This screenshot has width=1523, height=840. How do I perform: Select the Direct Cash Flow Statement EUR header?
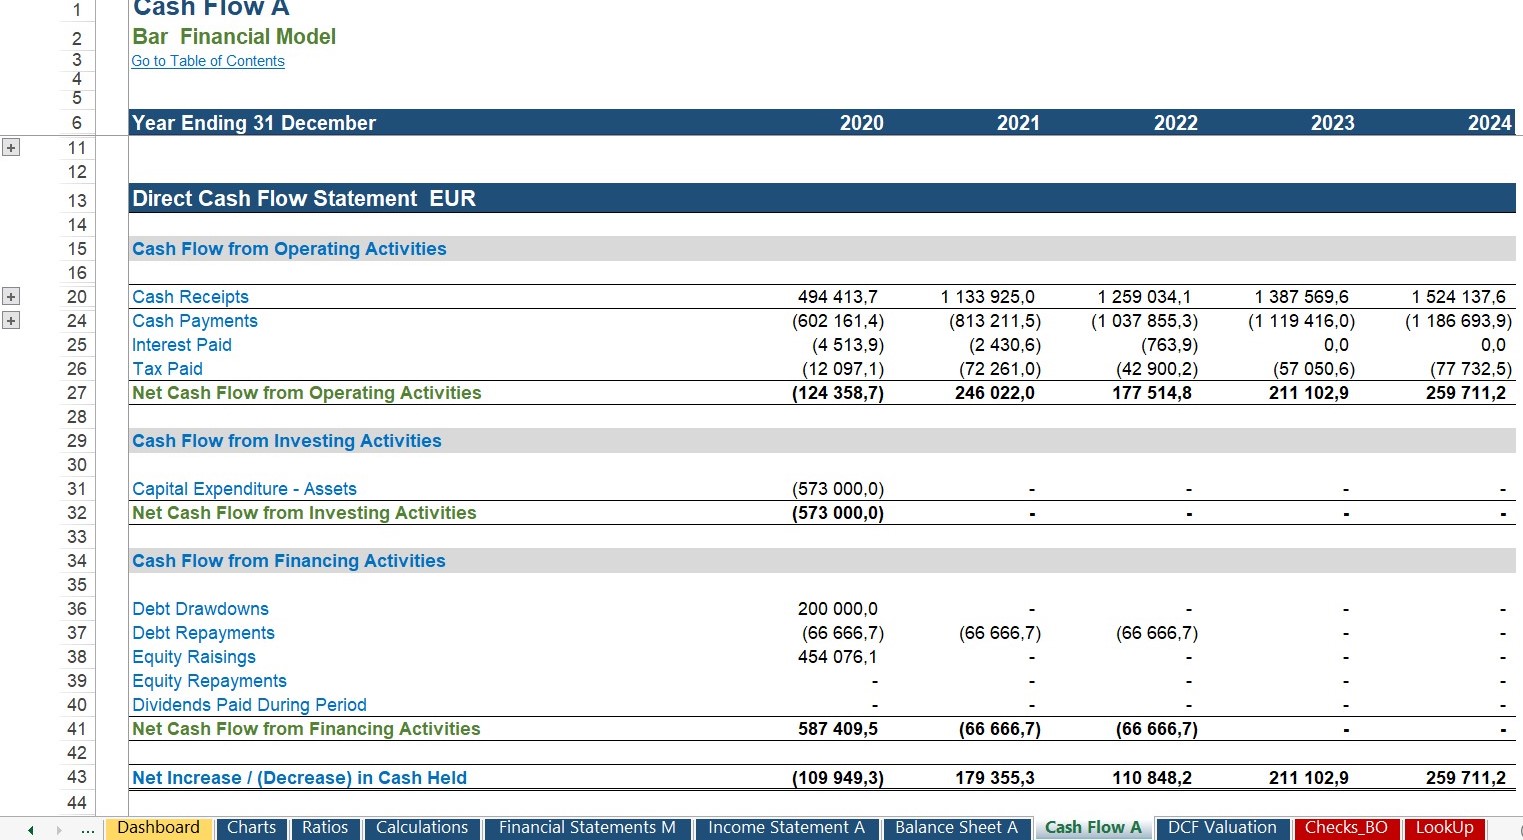303,198
